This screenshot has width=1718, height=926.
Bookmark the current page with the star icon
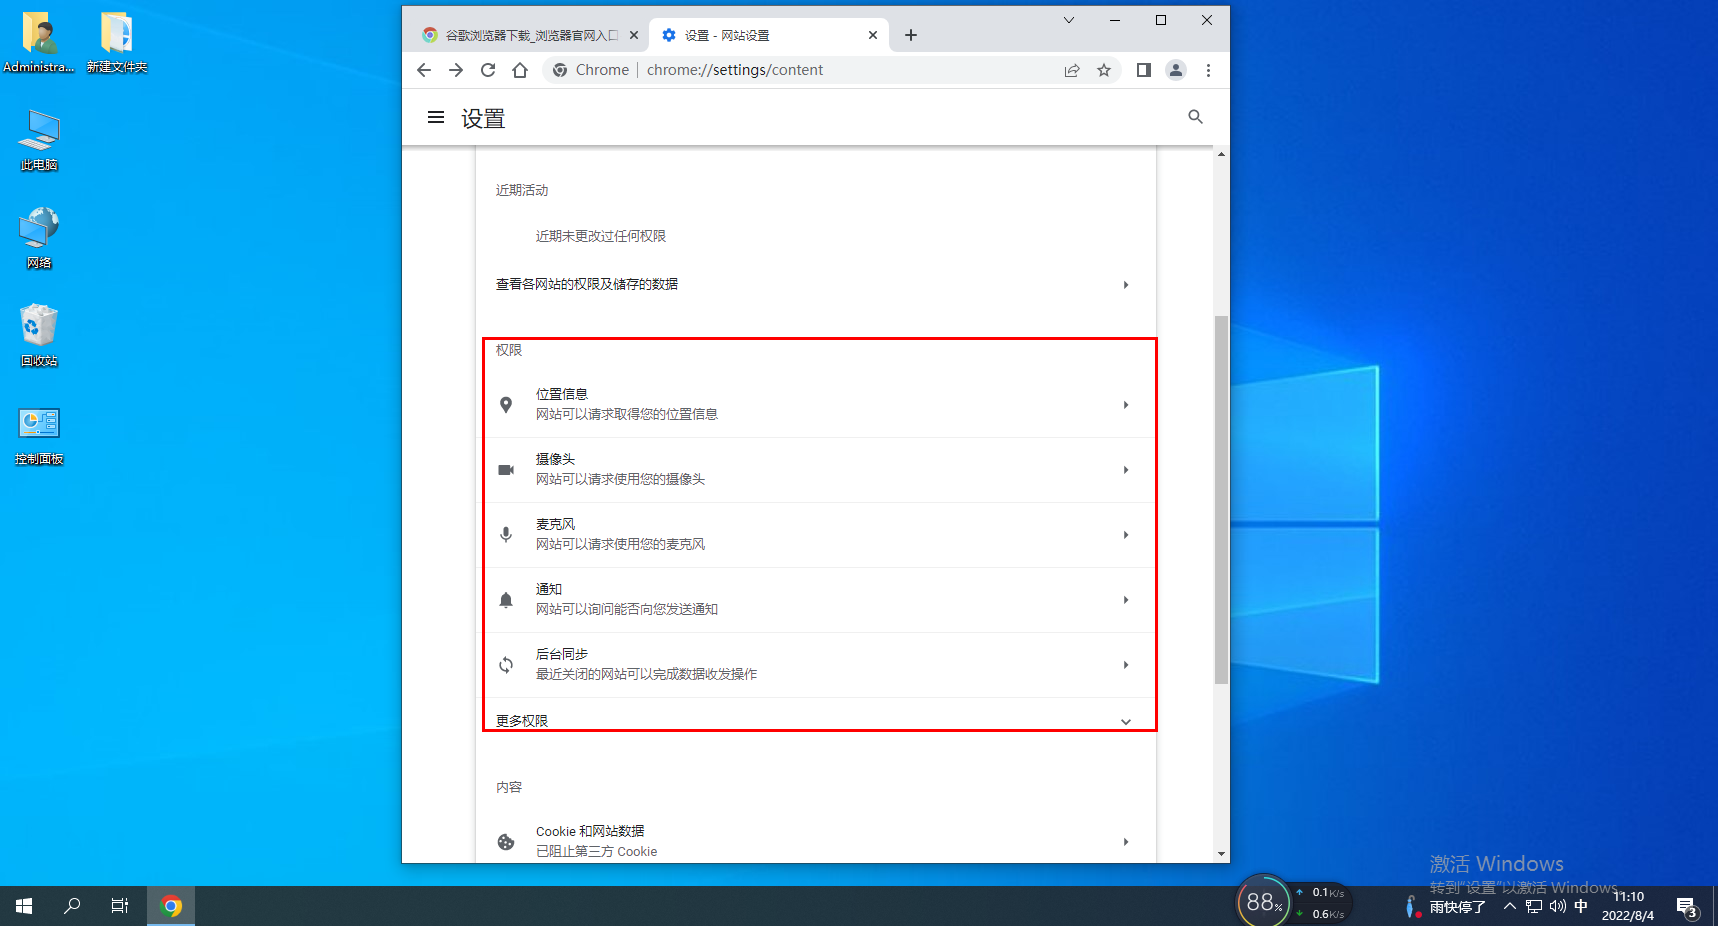click(1104, 70)
